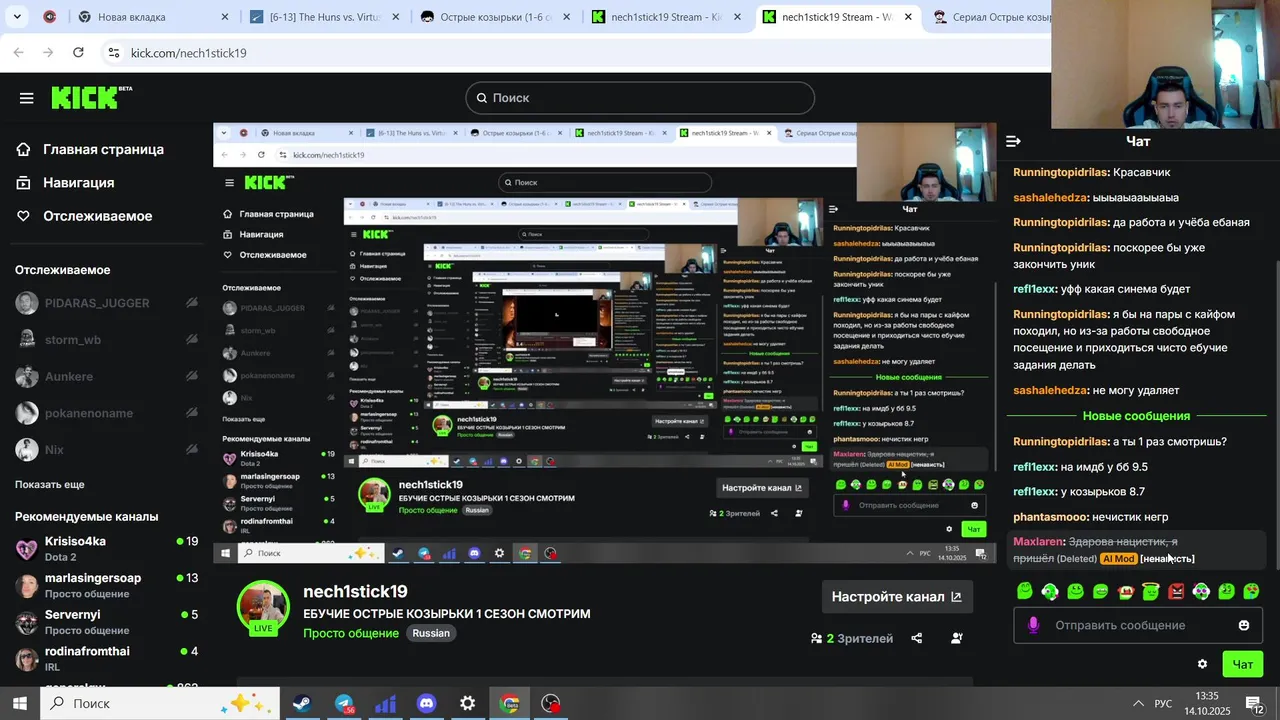The height and width of the screenshot is (720, 1280).
Task: Jump to Новые сообщения marker
Action: point(1136,415)
